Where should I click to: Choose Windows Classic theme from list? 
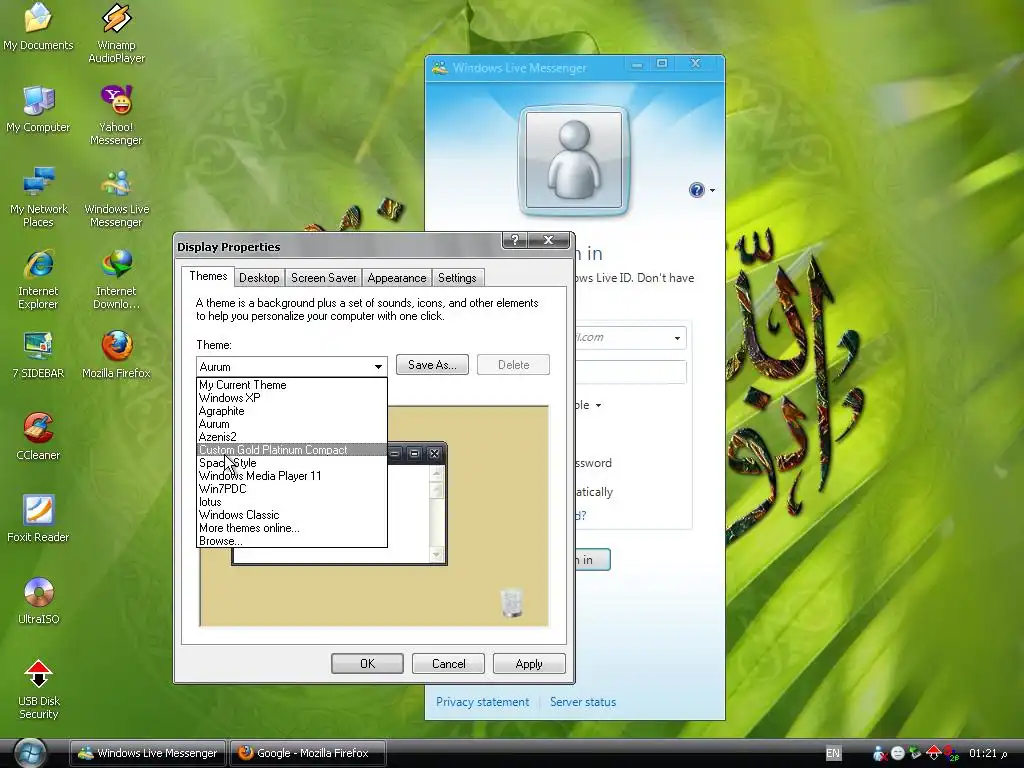[292, 515]
